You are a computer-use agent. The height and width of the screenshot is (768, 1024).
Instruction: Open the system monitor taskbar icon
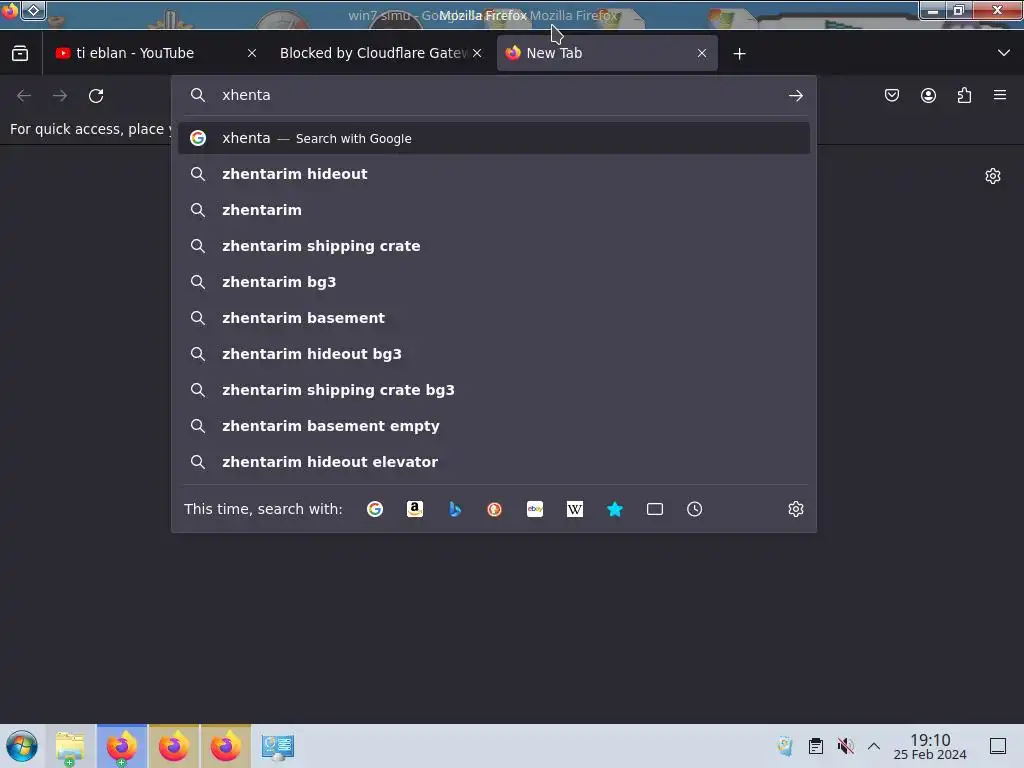[x=278, y=746]
